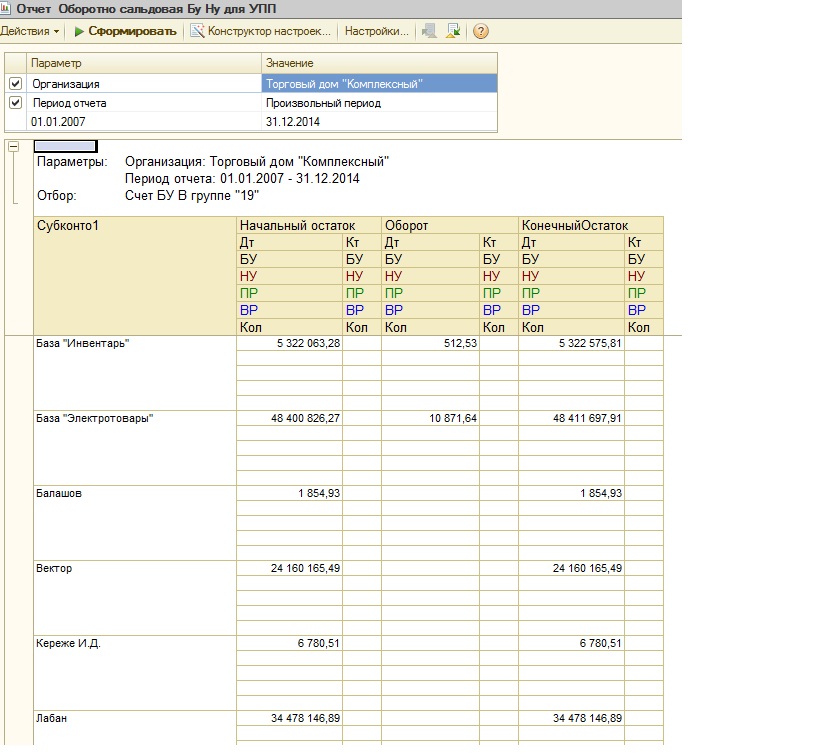Select the Произвольный период value cell
The image size is (833, 753).
click(x=379, y=103)
